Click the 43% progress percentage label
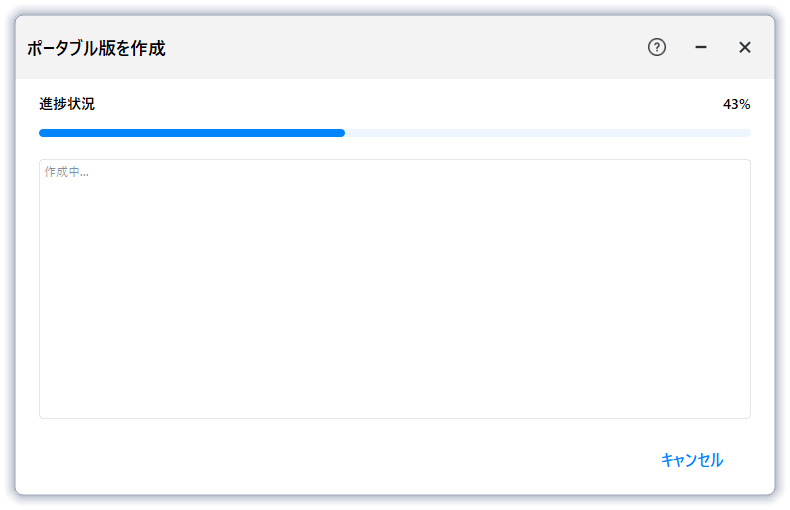This screenshot has width=790, height=510. (x=736, y=104)
